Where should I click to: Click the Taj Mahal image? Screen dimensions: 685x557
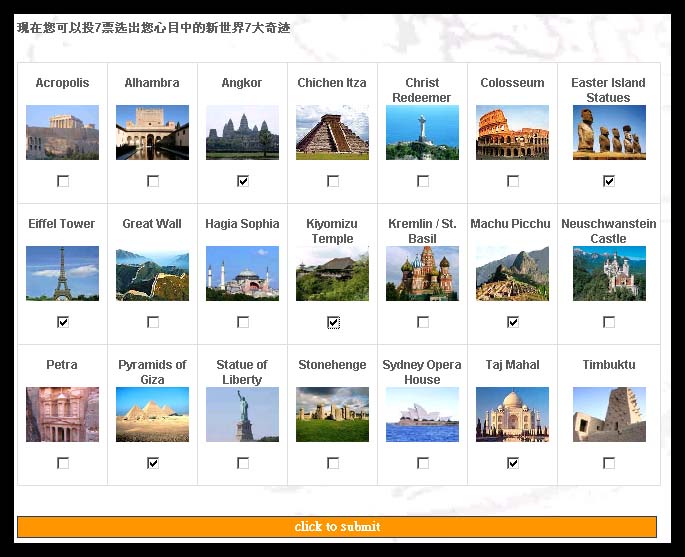pyautogui.click(x=512, y=415)
